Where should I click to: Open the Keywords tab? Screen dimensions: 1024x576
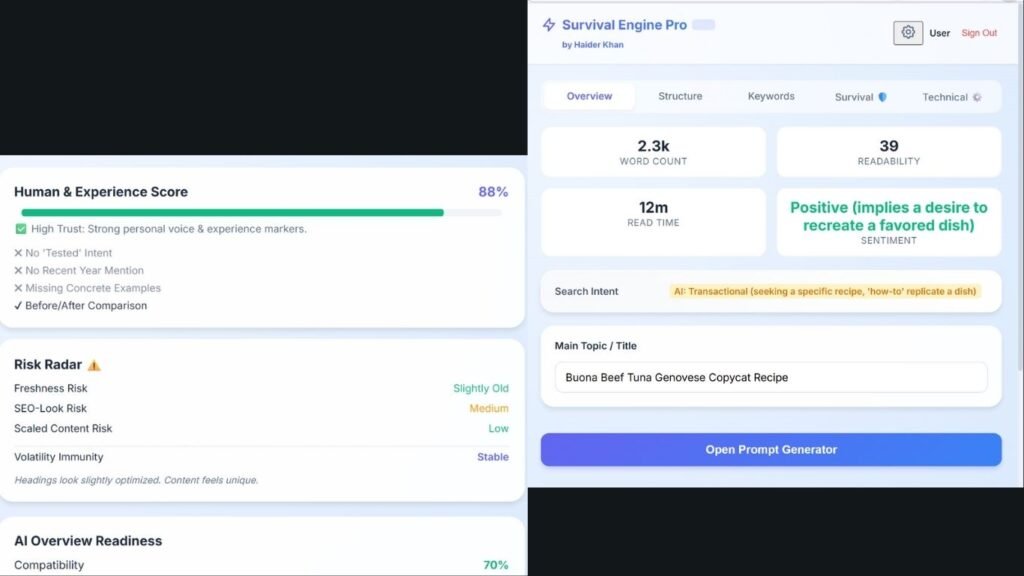tap(770, 96)
